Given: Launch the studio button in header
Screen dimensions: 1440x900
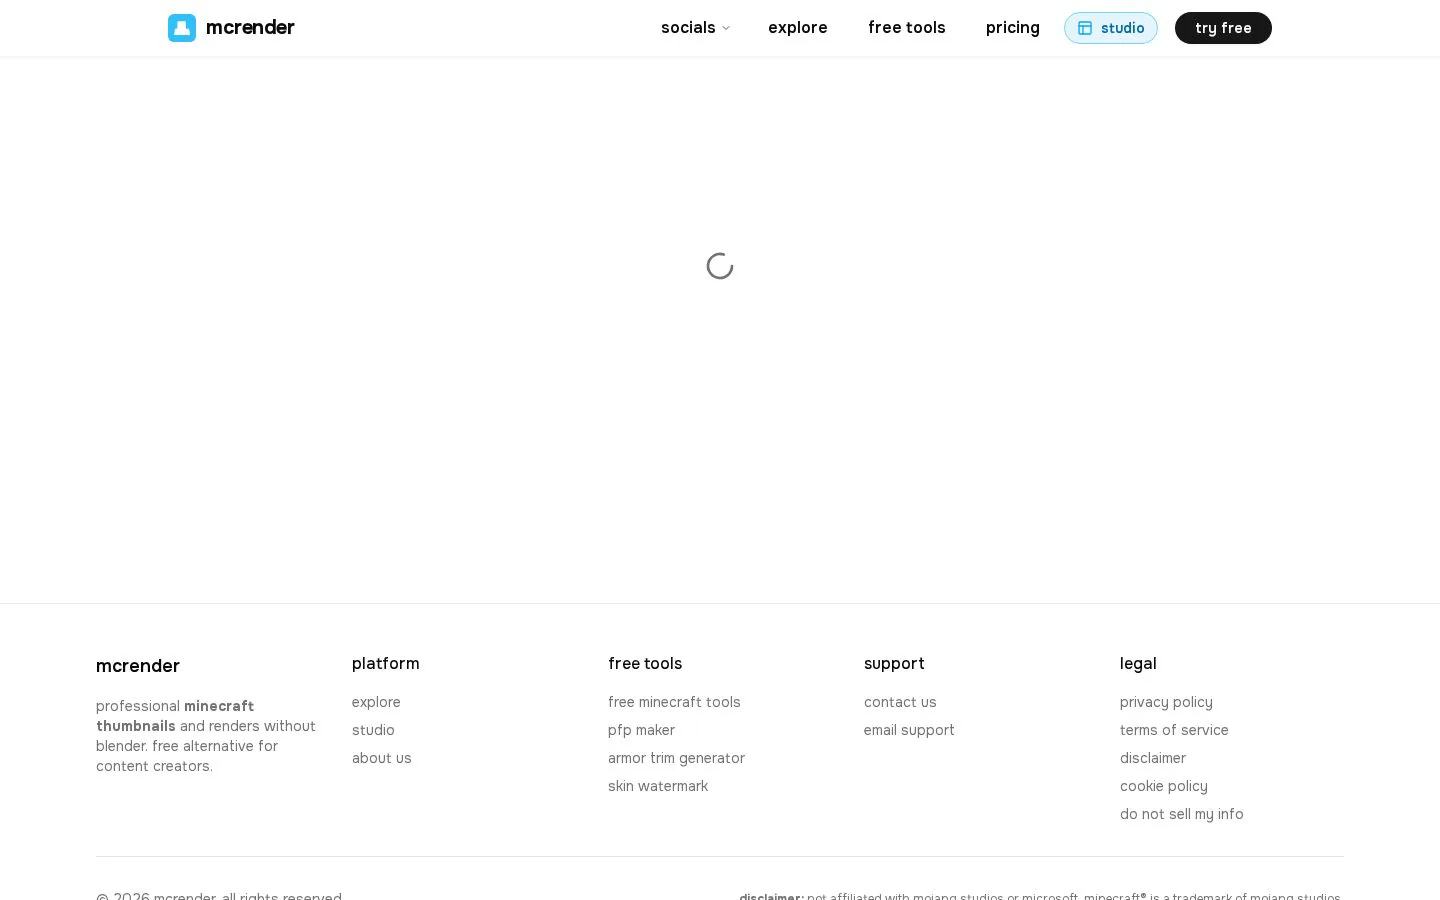Looking at the screenshot, I should (1111, 28).
